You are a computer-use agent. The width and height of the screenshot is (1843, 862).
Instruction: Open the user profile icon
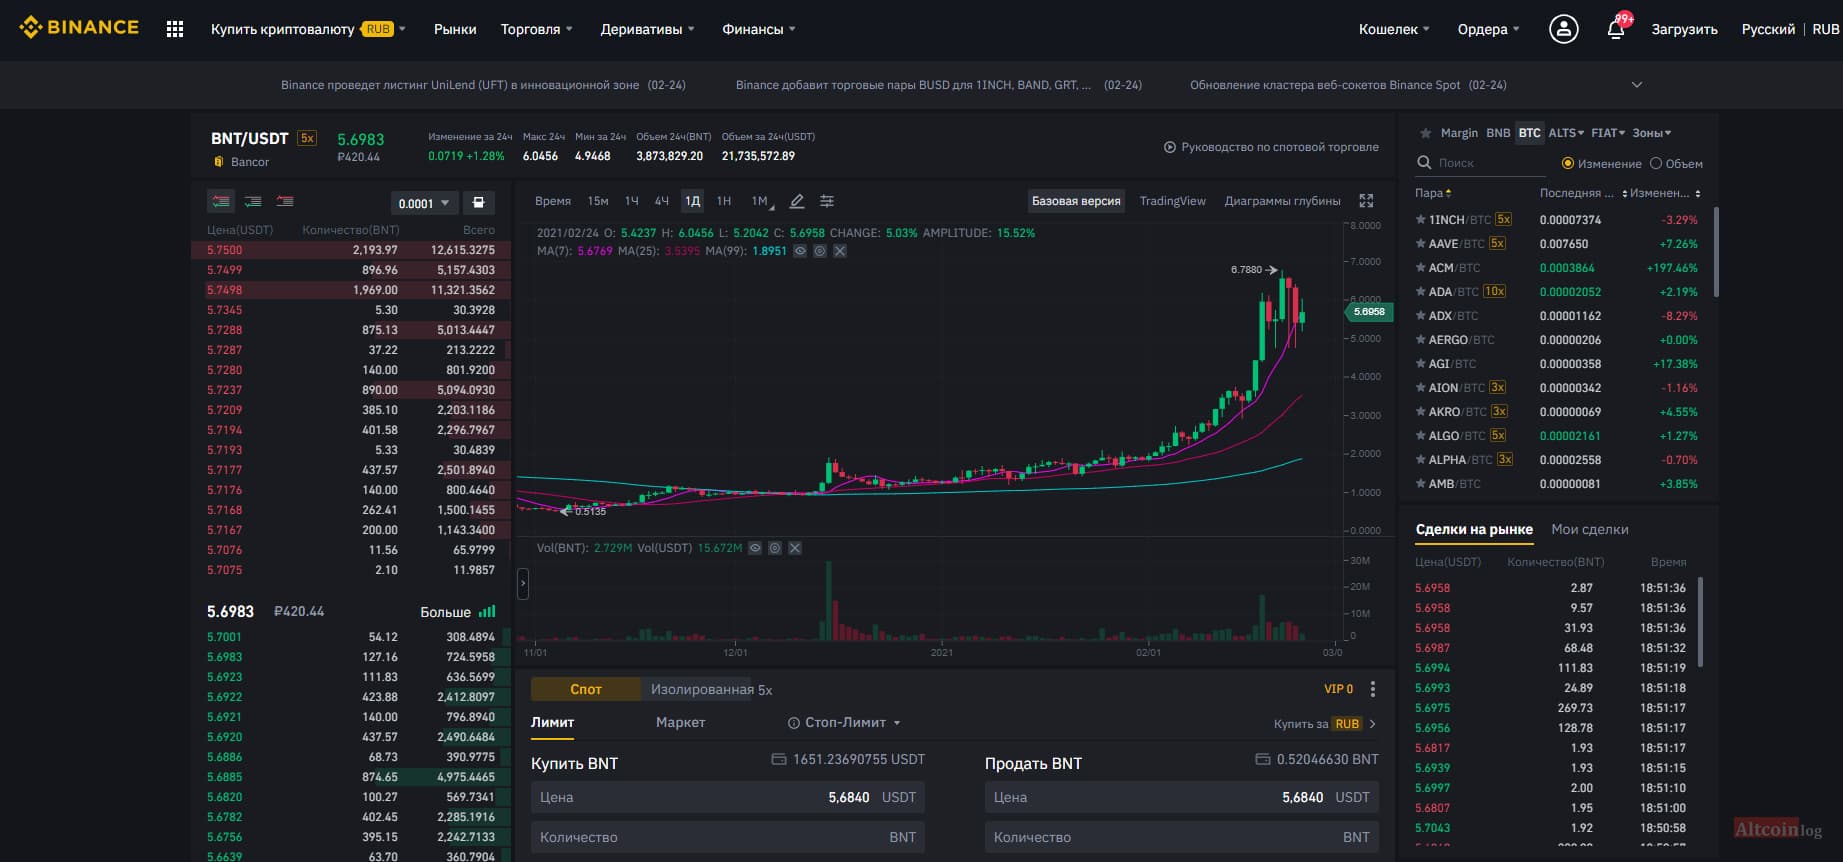1563,29
